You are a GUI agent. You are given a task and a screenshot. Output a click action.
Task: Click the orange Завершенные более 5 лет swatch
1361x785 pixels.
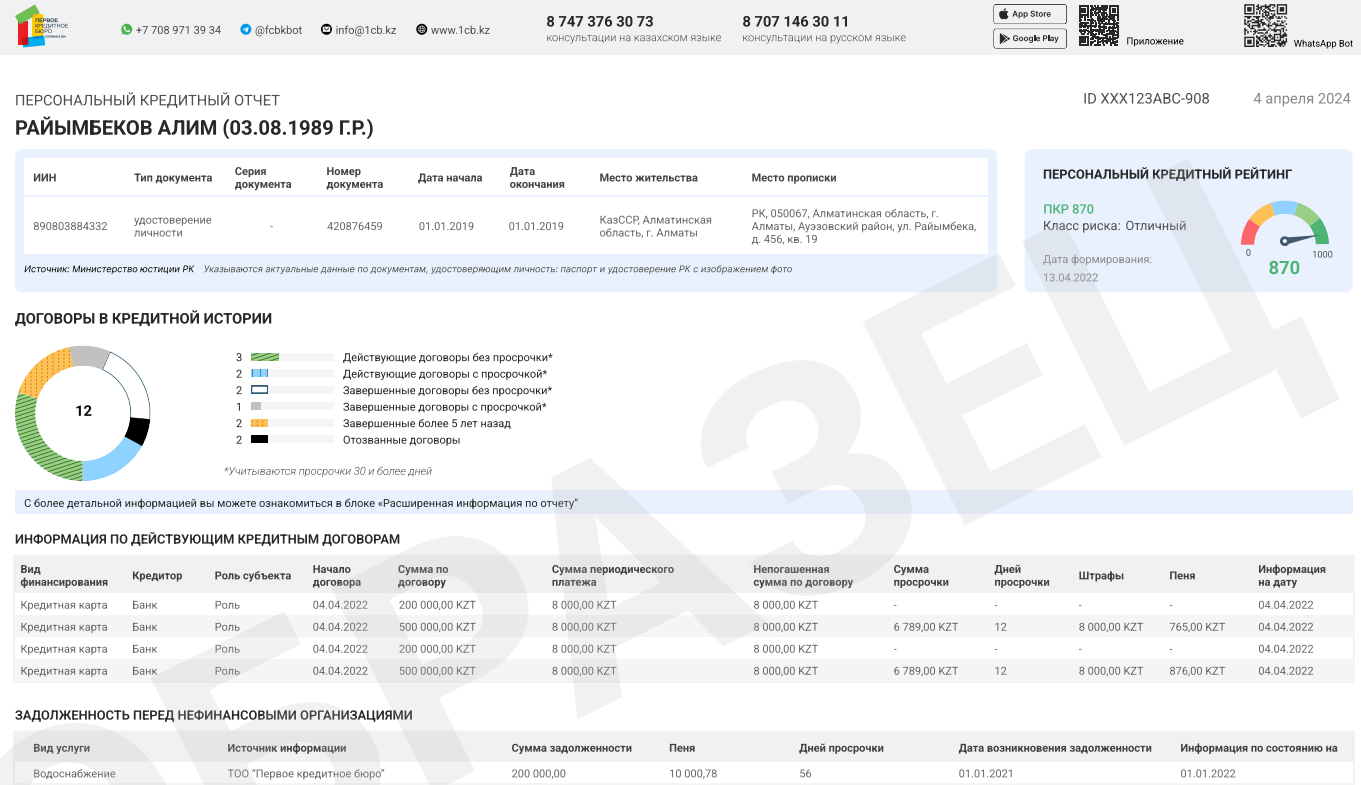pos(259,423)
